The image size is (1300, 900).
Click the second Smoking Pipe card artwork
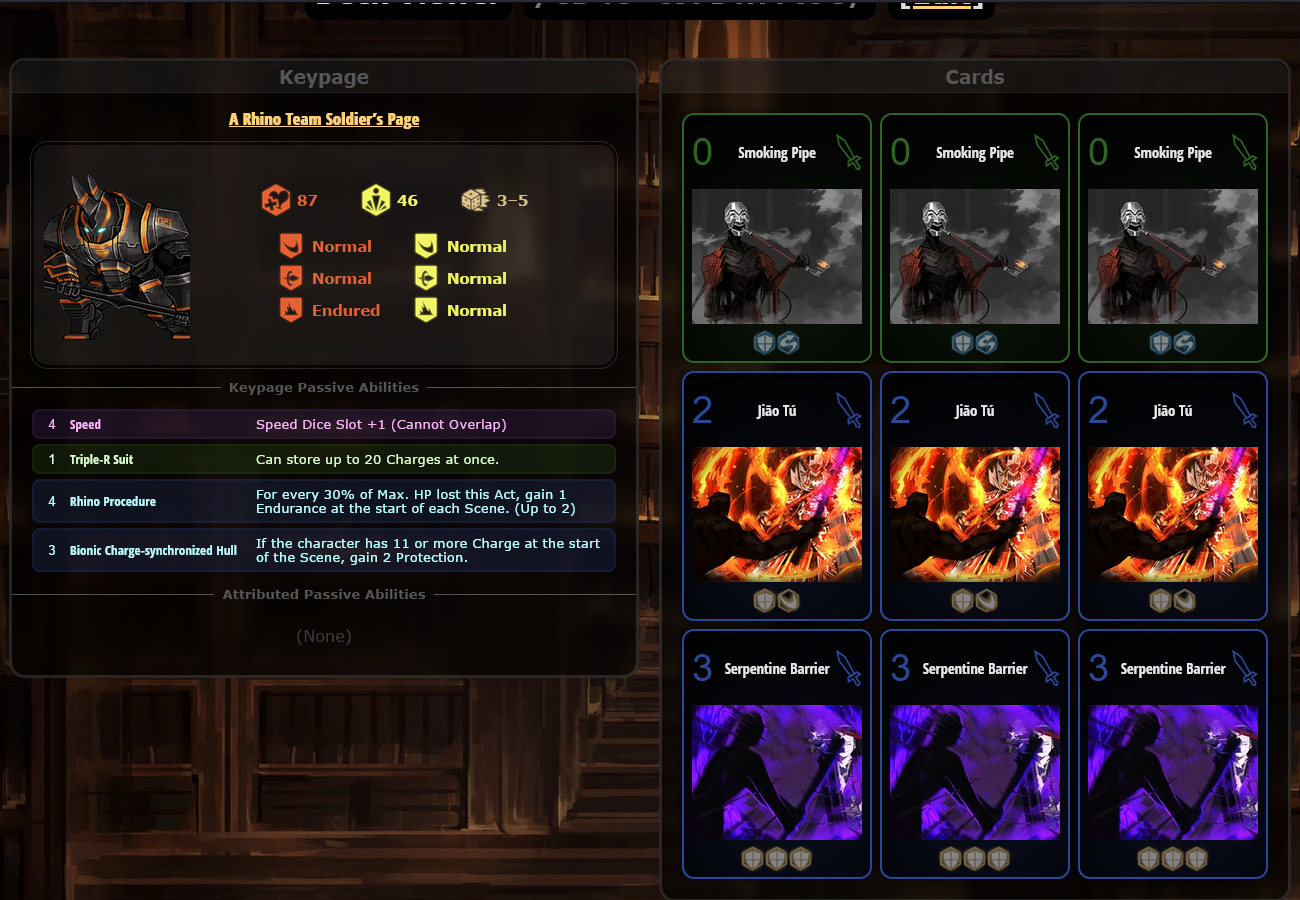975,257
